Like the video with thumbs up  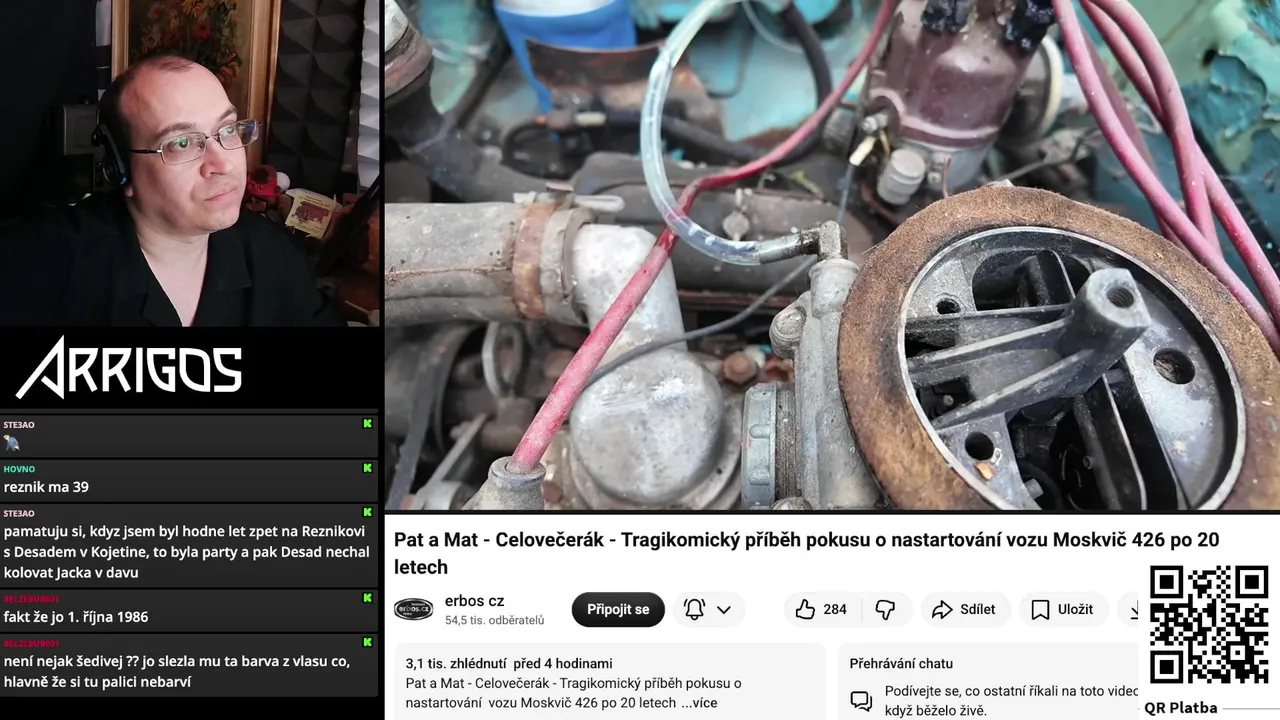coord(820,609)
